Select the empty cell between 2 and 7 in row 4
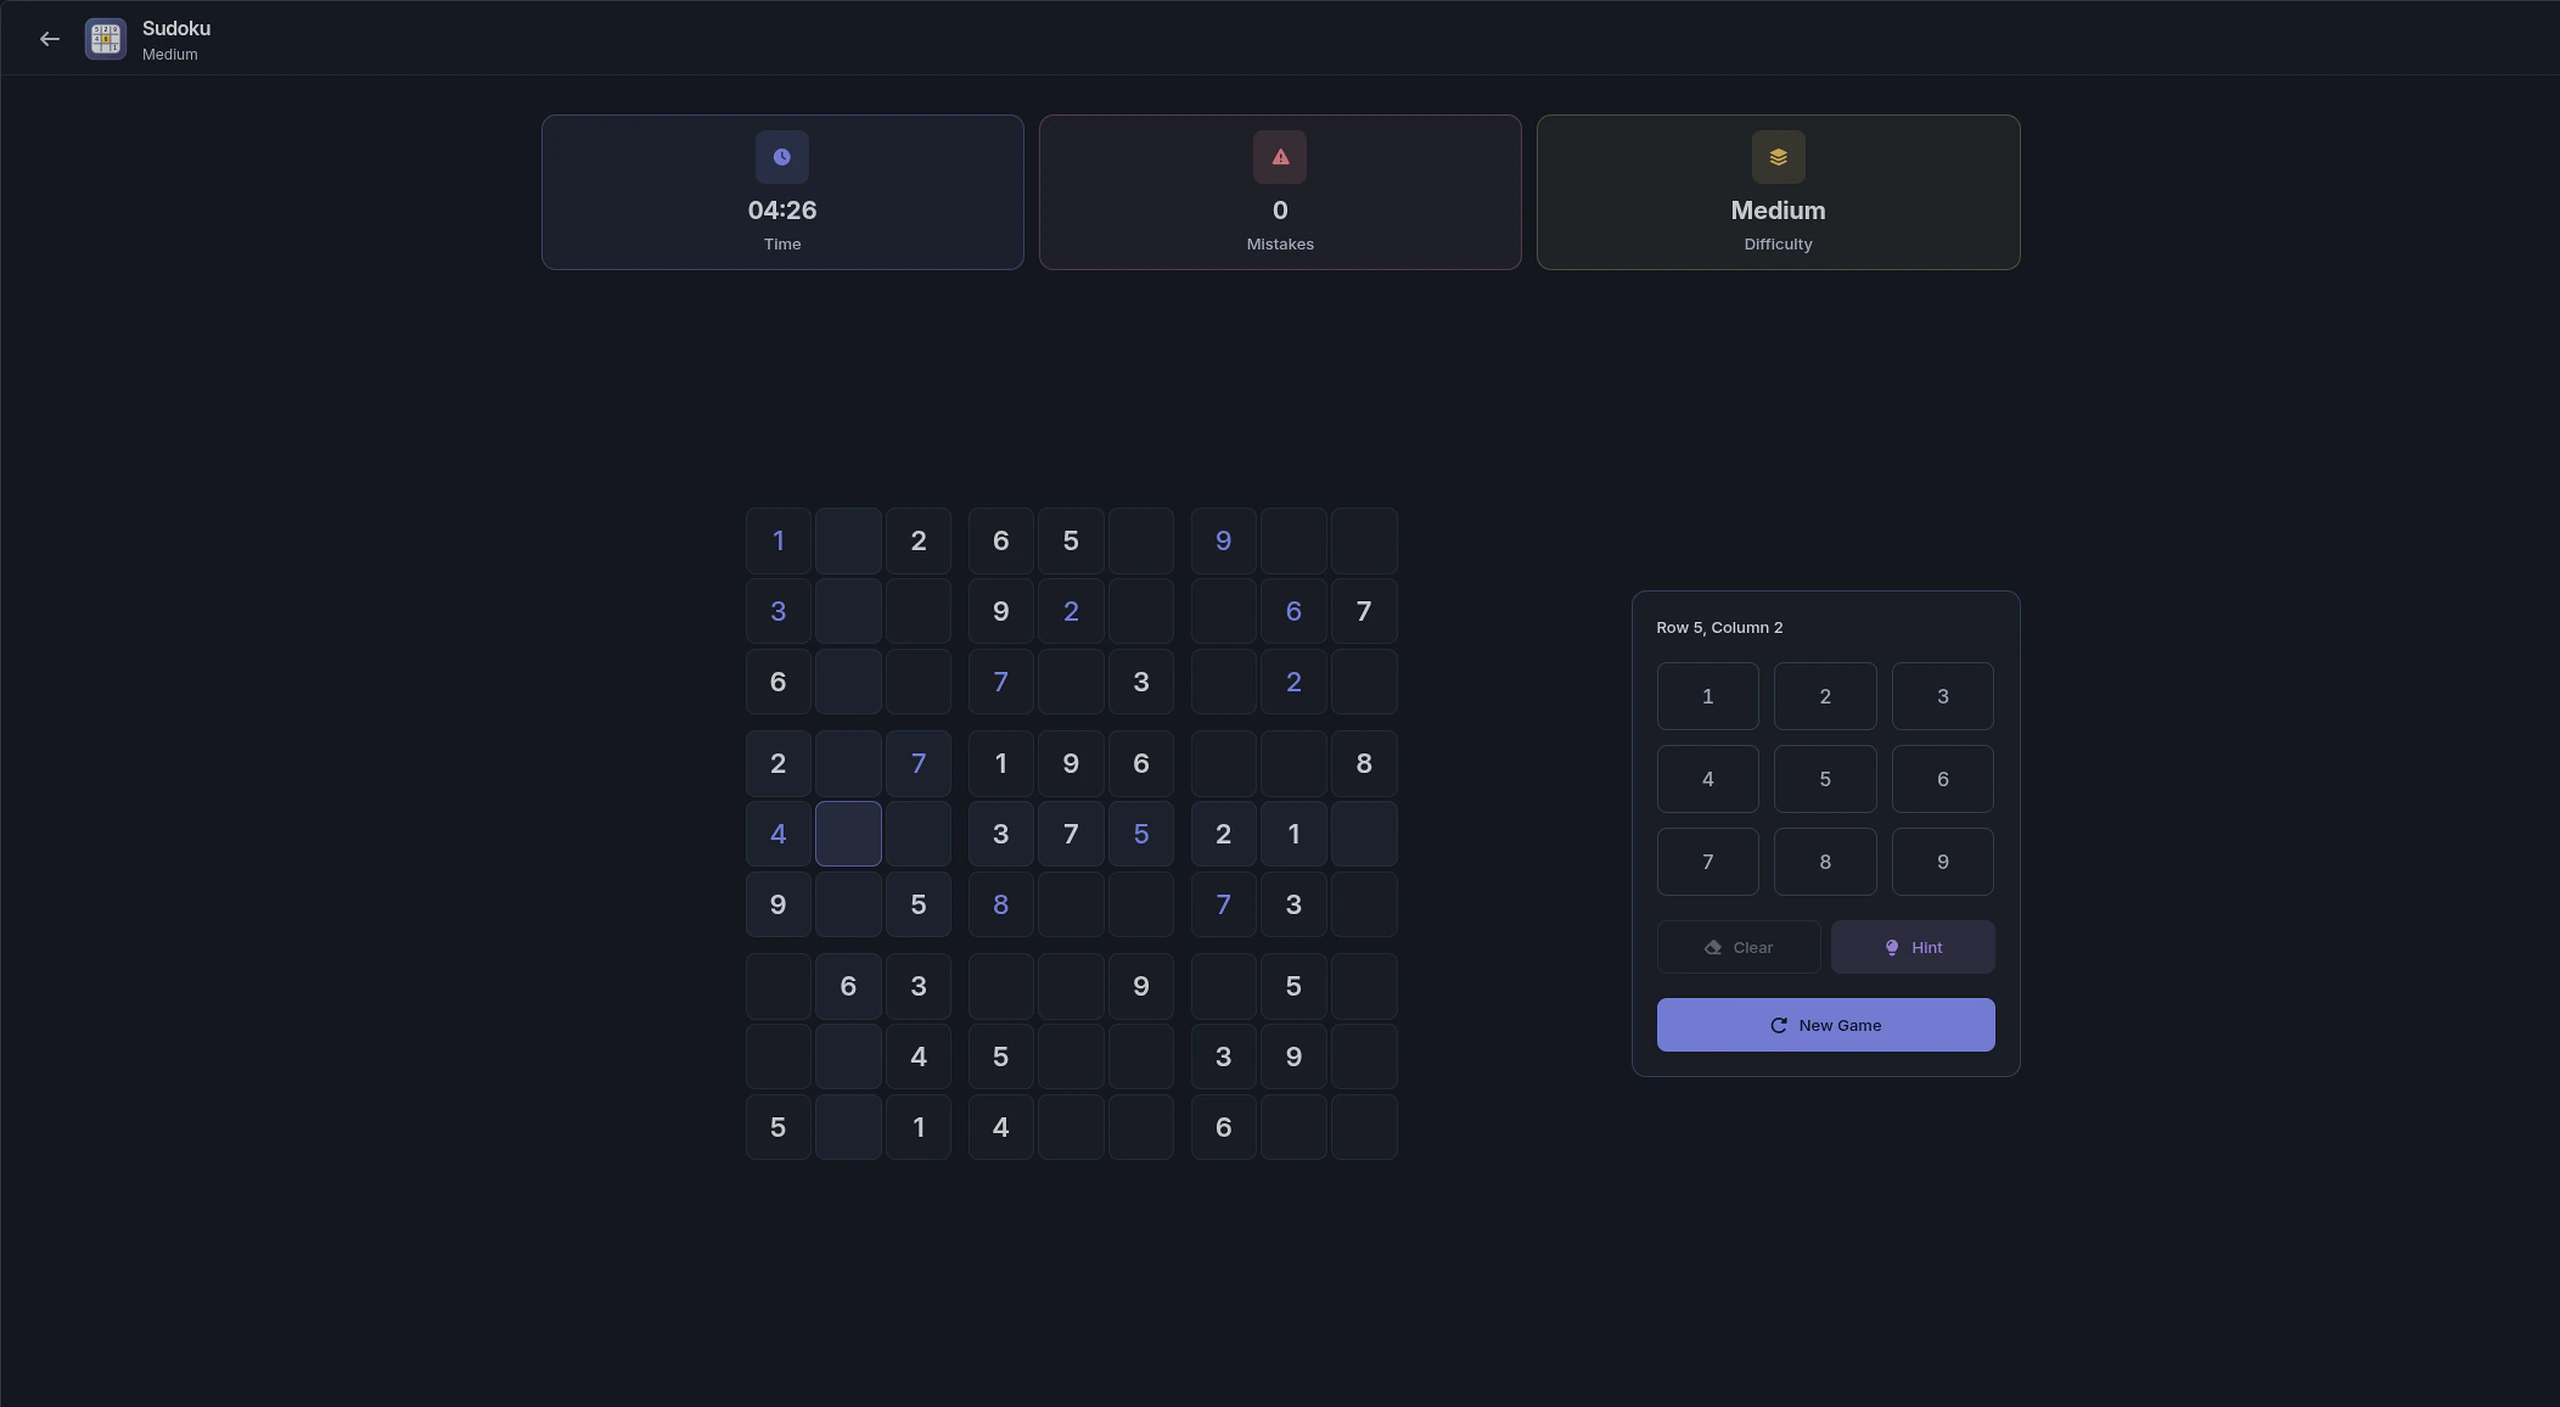This screenshot has height=1407, width=2560. pyautogui.click(x=848, y=764)
